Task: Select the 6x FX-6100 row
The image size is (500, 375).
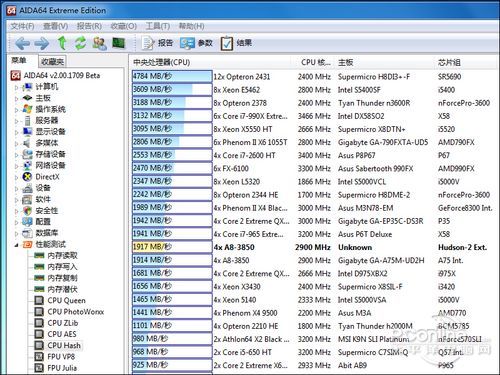Action: [313, 168]
